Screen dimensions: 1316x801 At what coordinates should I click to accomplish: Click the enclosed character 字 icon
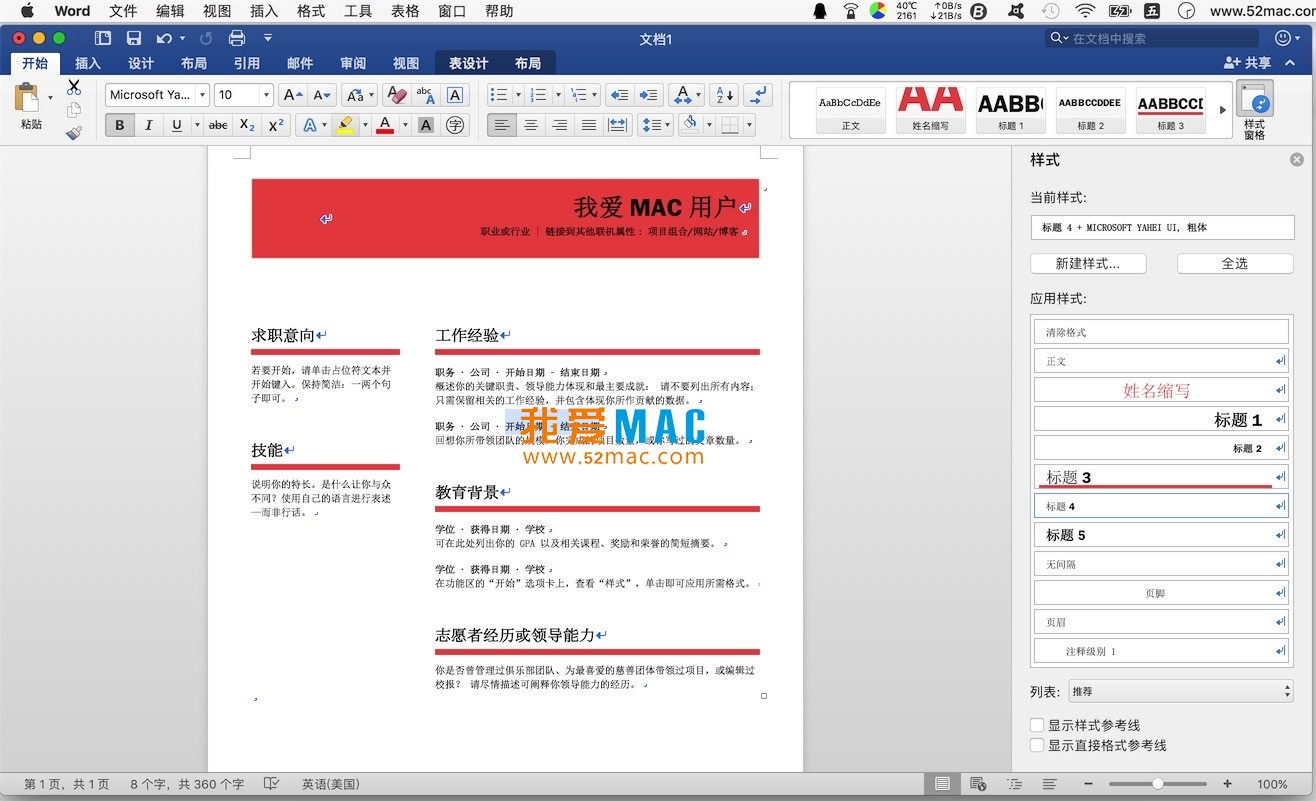pyautogui.click(x=455, y=125)
